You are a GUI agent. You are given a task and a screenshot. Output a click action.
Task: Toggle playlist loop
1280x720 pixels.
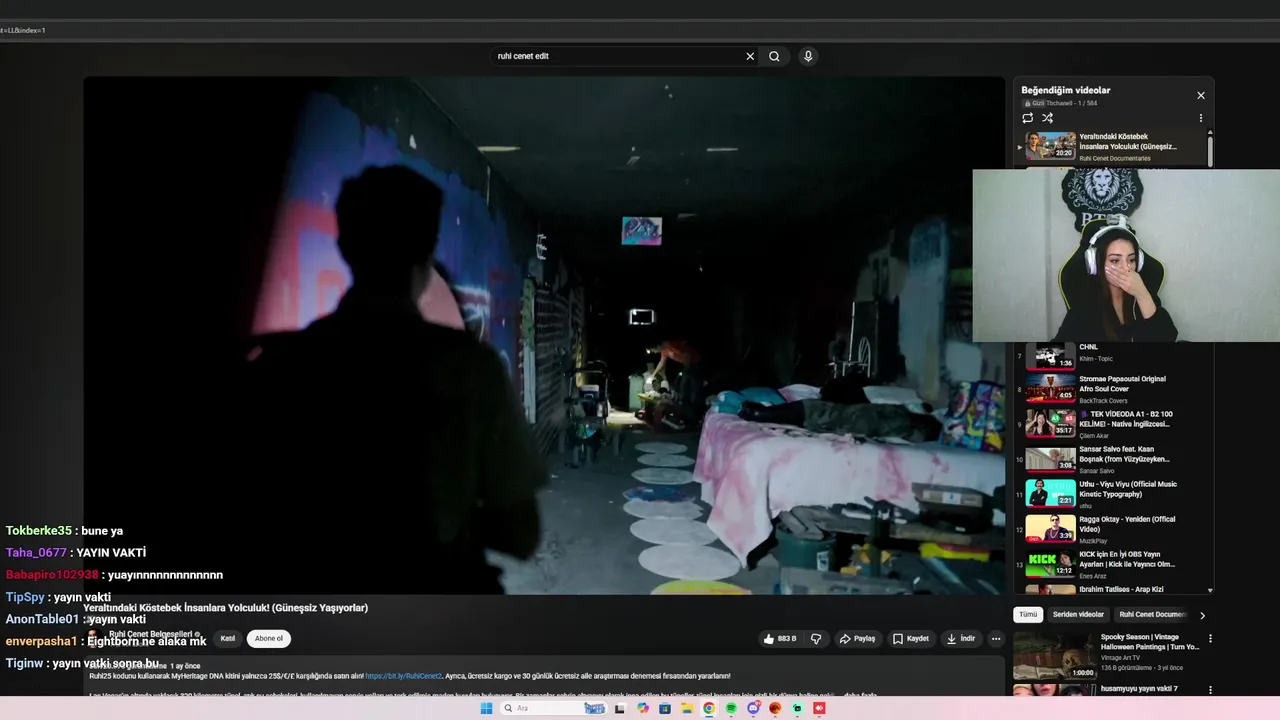coord(1027,118)
